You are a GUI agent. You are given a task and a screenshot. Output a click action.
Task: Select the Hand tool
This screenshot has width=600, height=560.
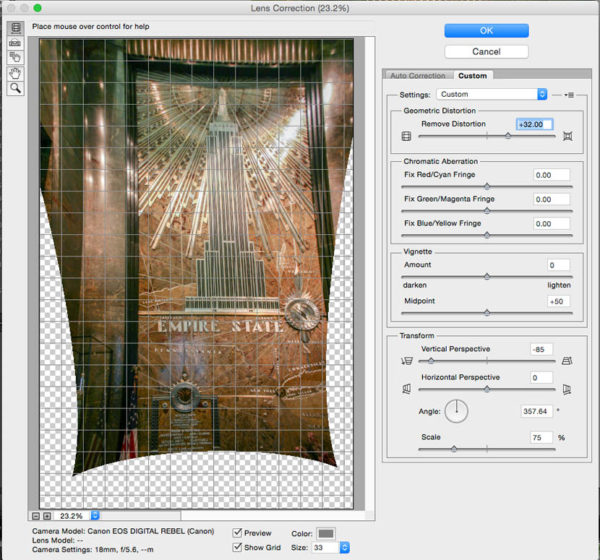pos(16,73)
